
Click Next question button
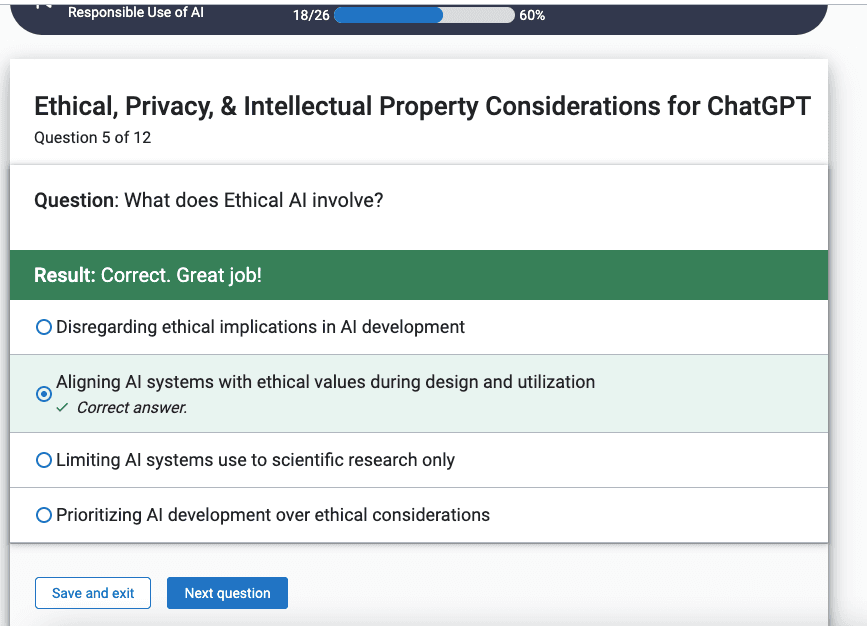coord(227,593)
